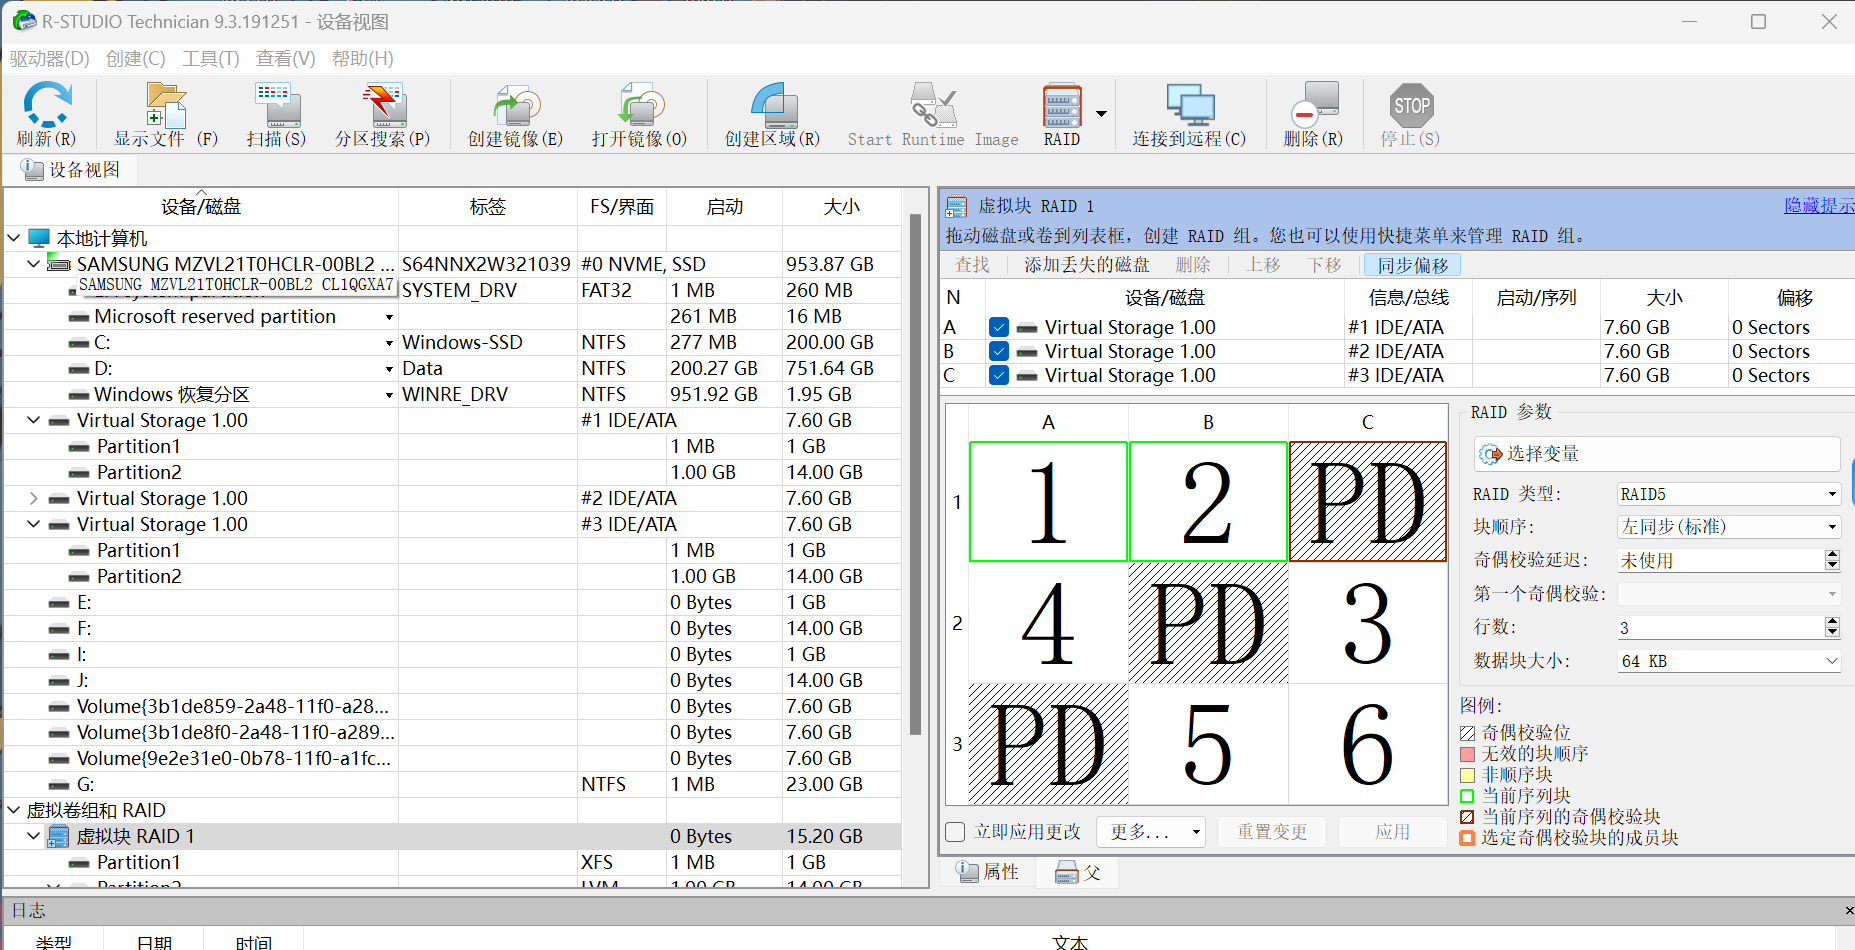The height and width of the screenshot is (950, 1855).
Task: Open the 块顺序 左同步(标准) dropdown
Action: pyautogui.click(x=1728, y=527)
